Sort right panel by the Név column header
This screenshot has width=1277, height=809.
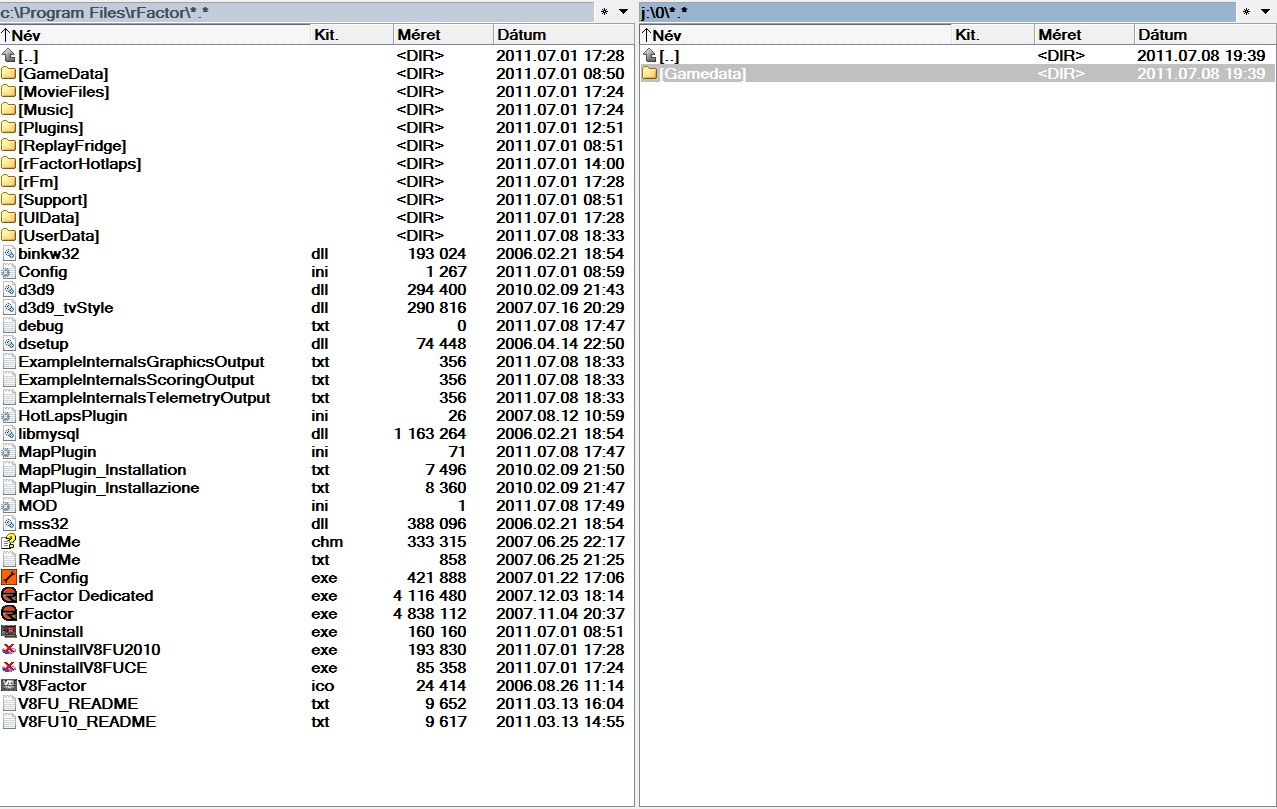coord(796,35)
